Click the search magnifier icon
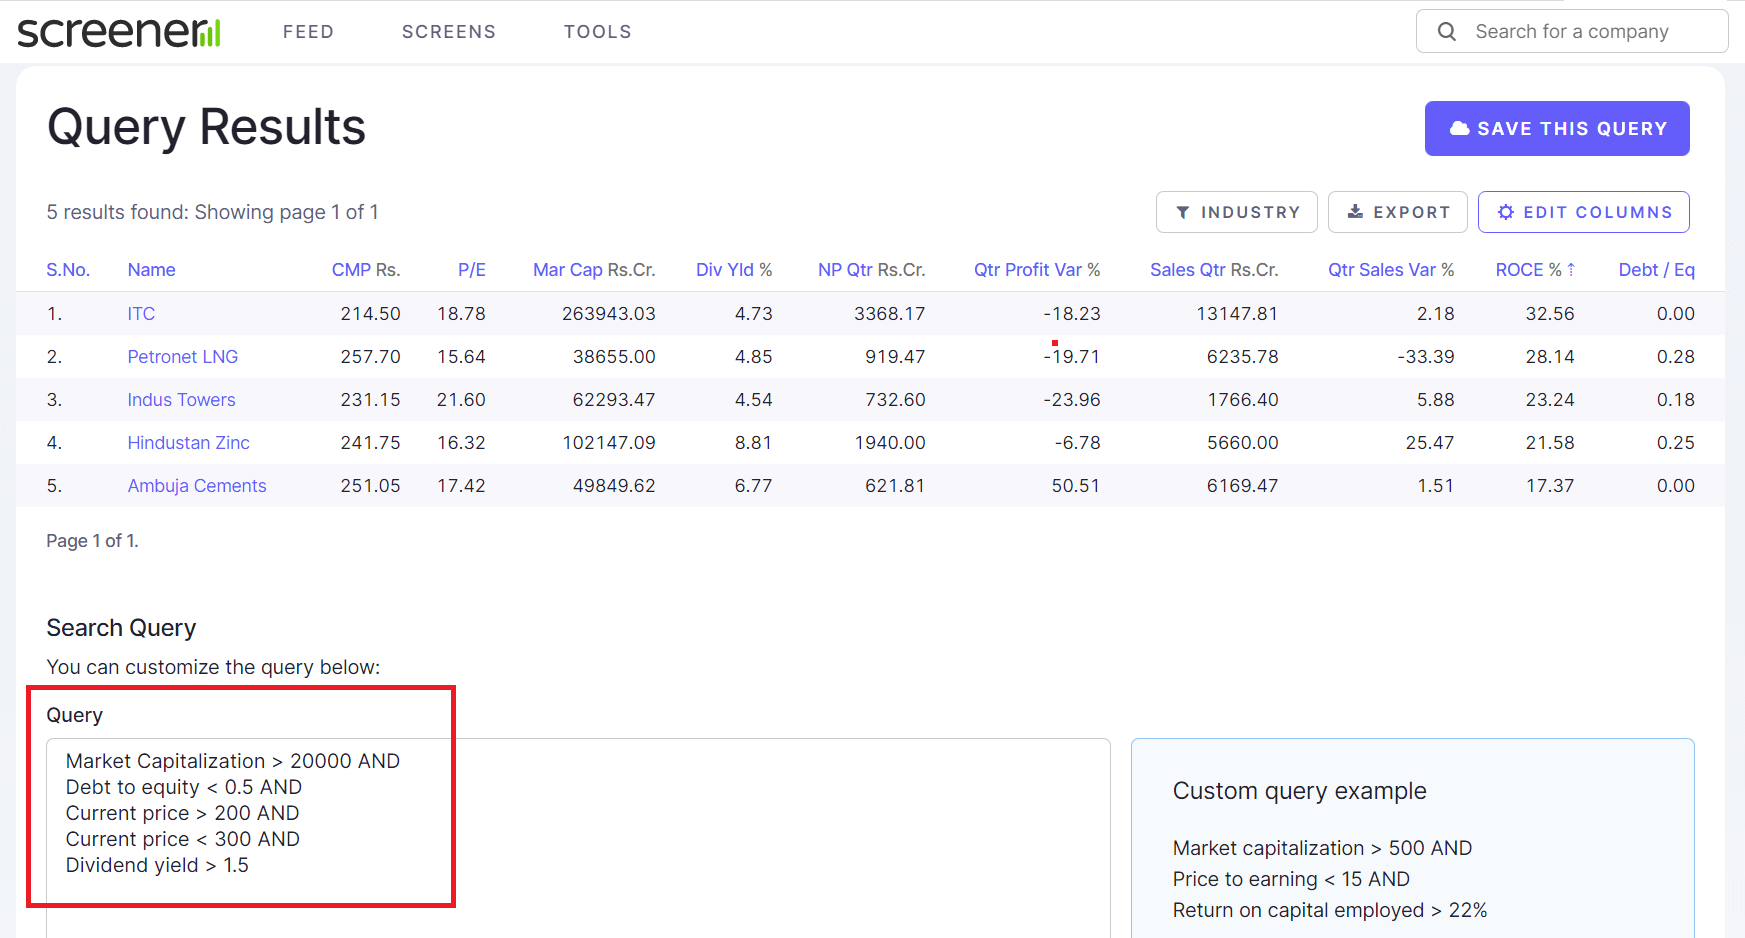The height and width of the screenshot is (938, 1745). click(1447, 32)
